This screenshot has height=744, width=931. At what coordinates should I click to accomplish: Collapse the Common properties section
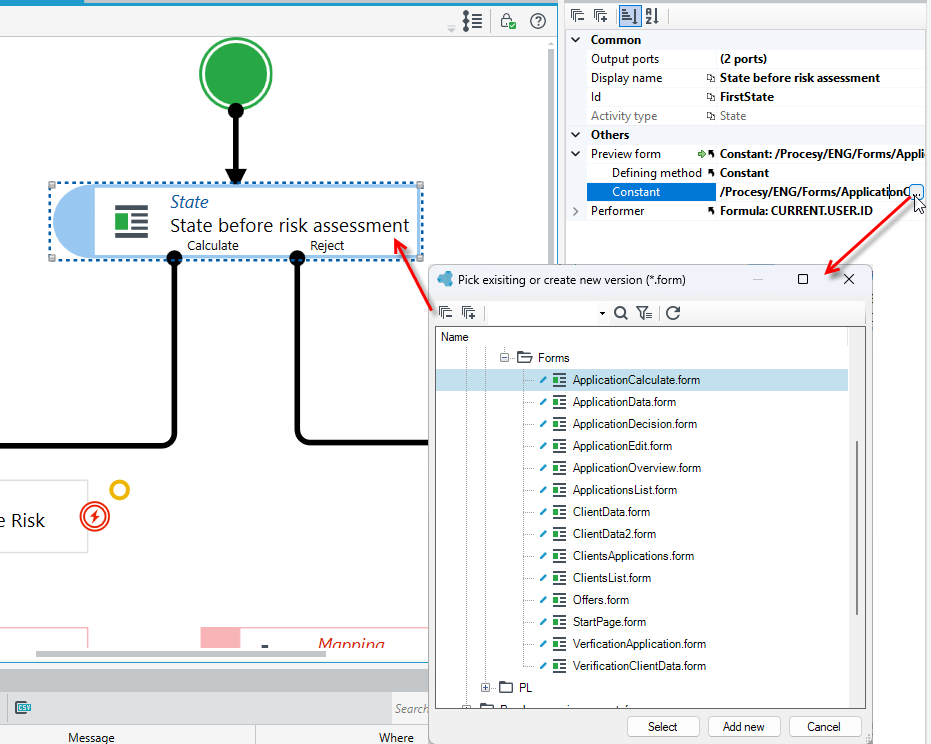[x=575, y=40]
